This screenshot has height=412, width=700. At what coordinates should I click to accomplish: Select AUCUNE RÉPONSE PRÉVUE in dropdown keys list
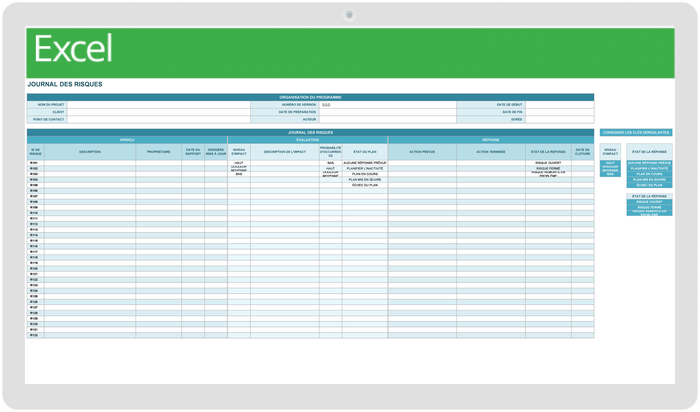coord(649,163)
